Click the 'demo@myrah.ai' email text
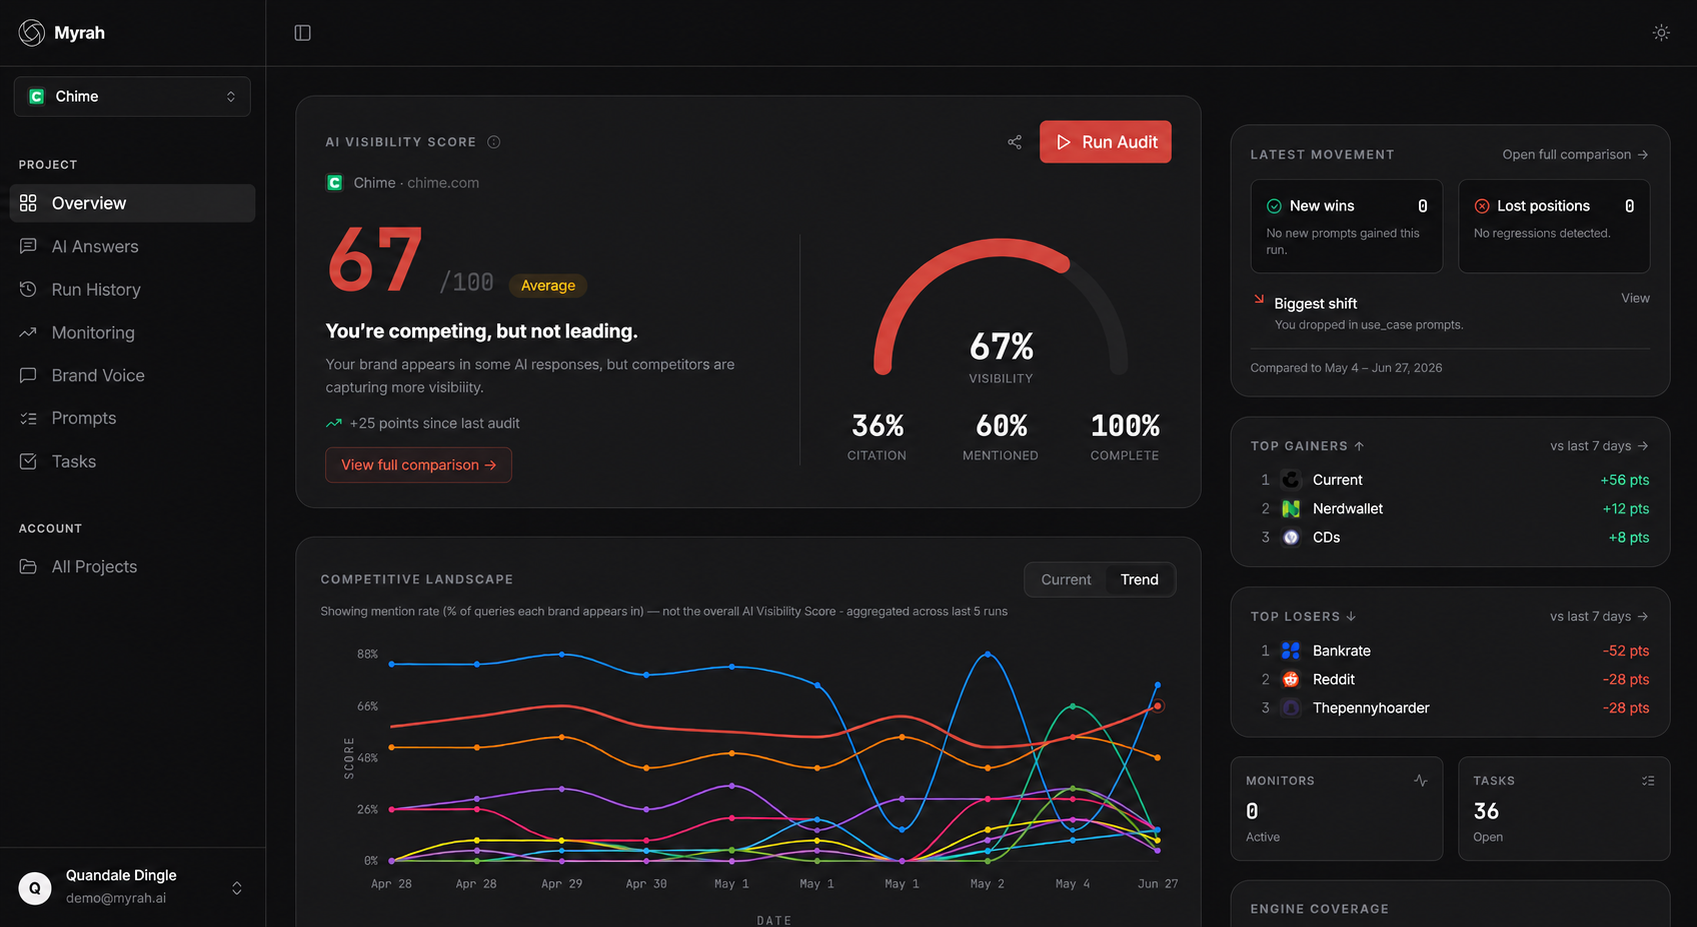 pyautogui.click(x=116, y=898)
